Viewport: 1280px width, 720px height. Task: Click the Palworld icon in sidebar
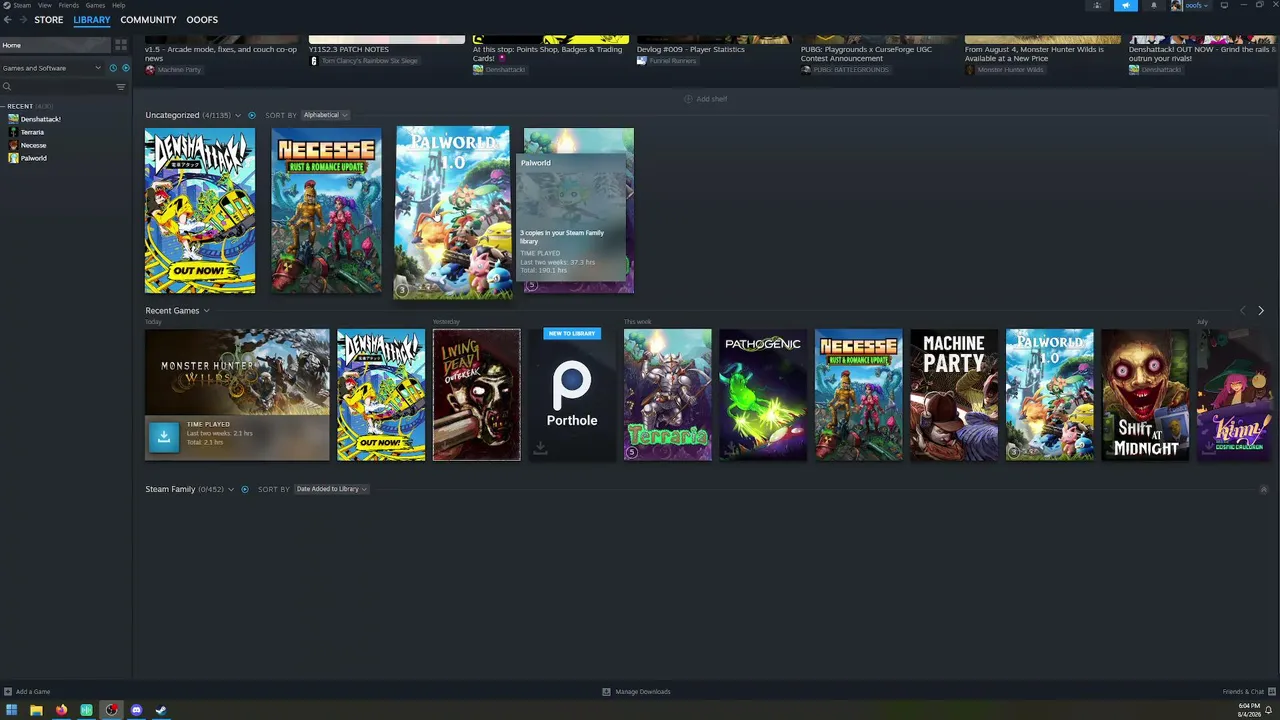tap(13, 158)
